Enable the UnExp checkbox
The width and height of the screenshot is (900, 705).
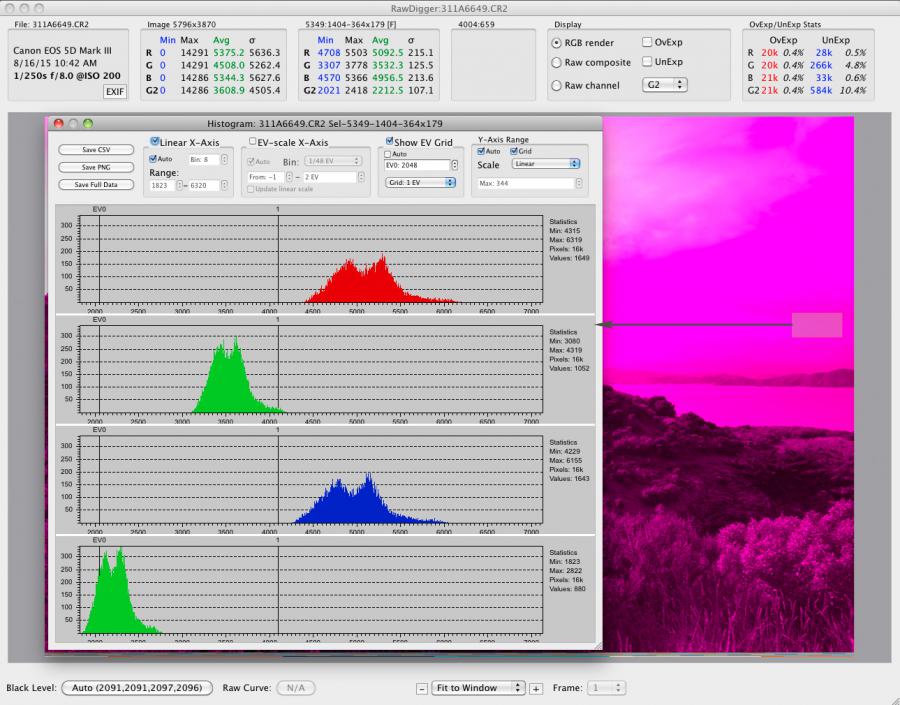pos(648,62)
